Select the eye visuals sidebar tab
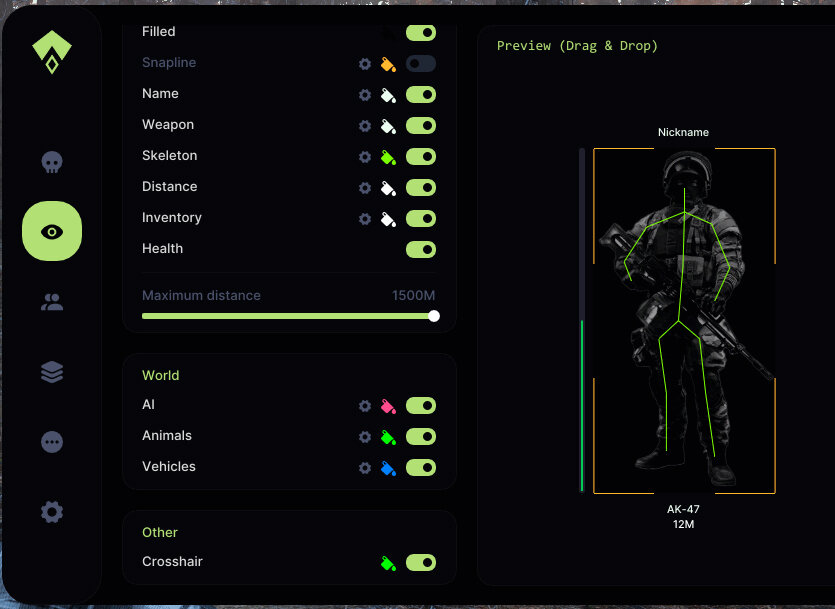The image size is (835, 609). [52, 231]
